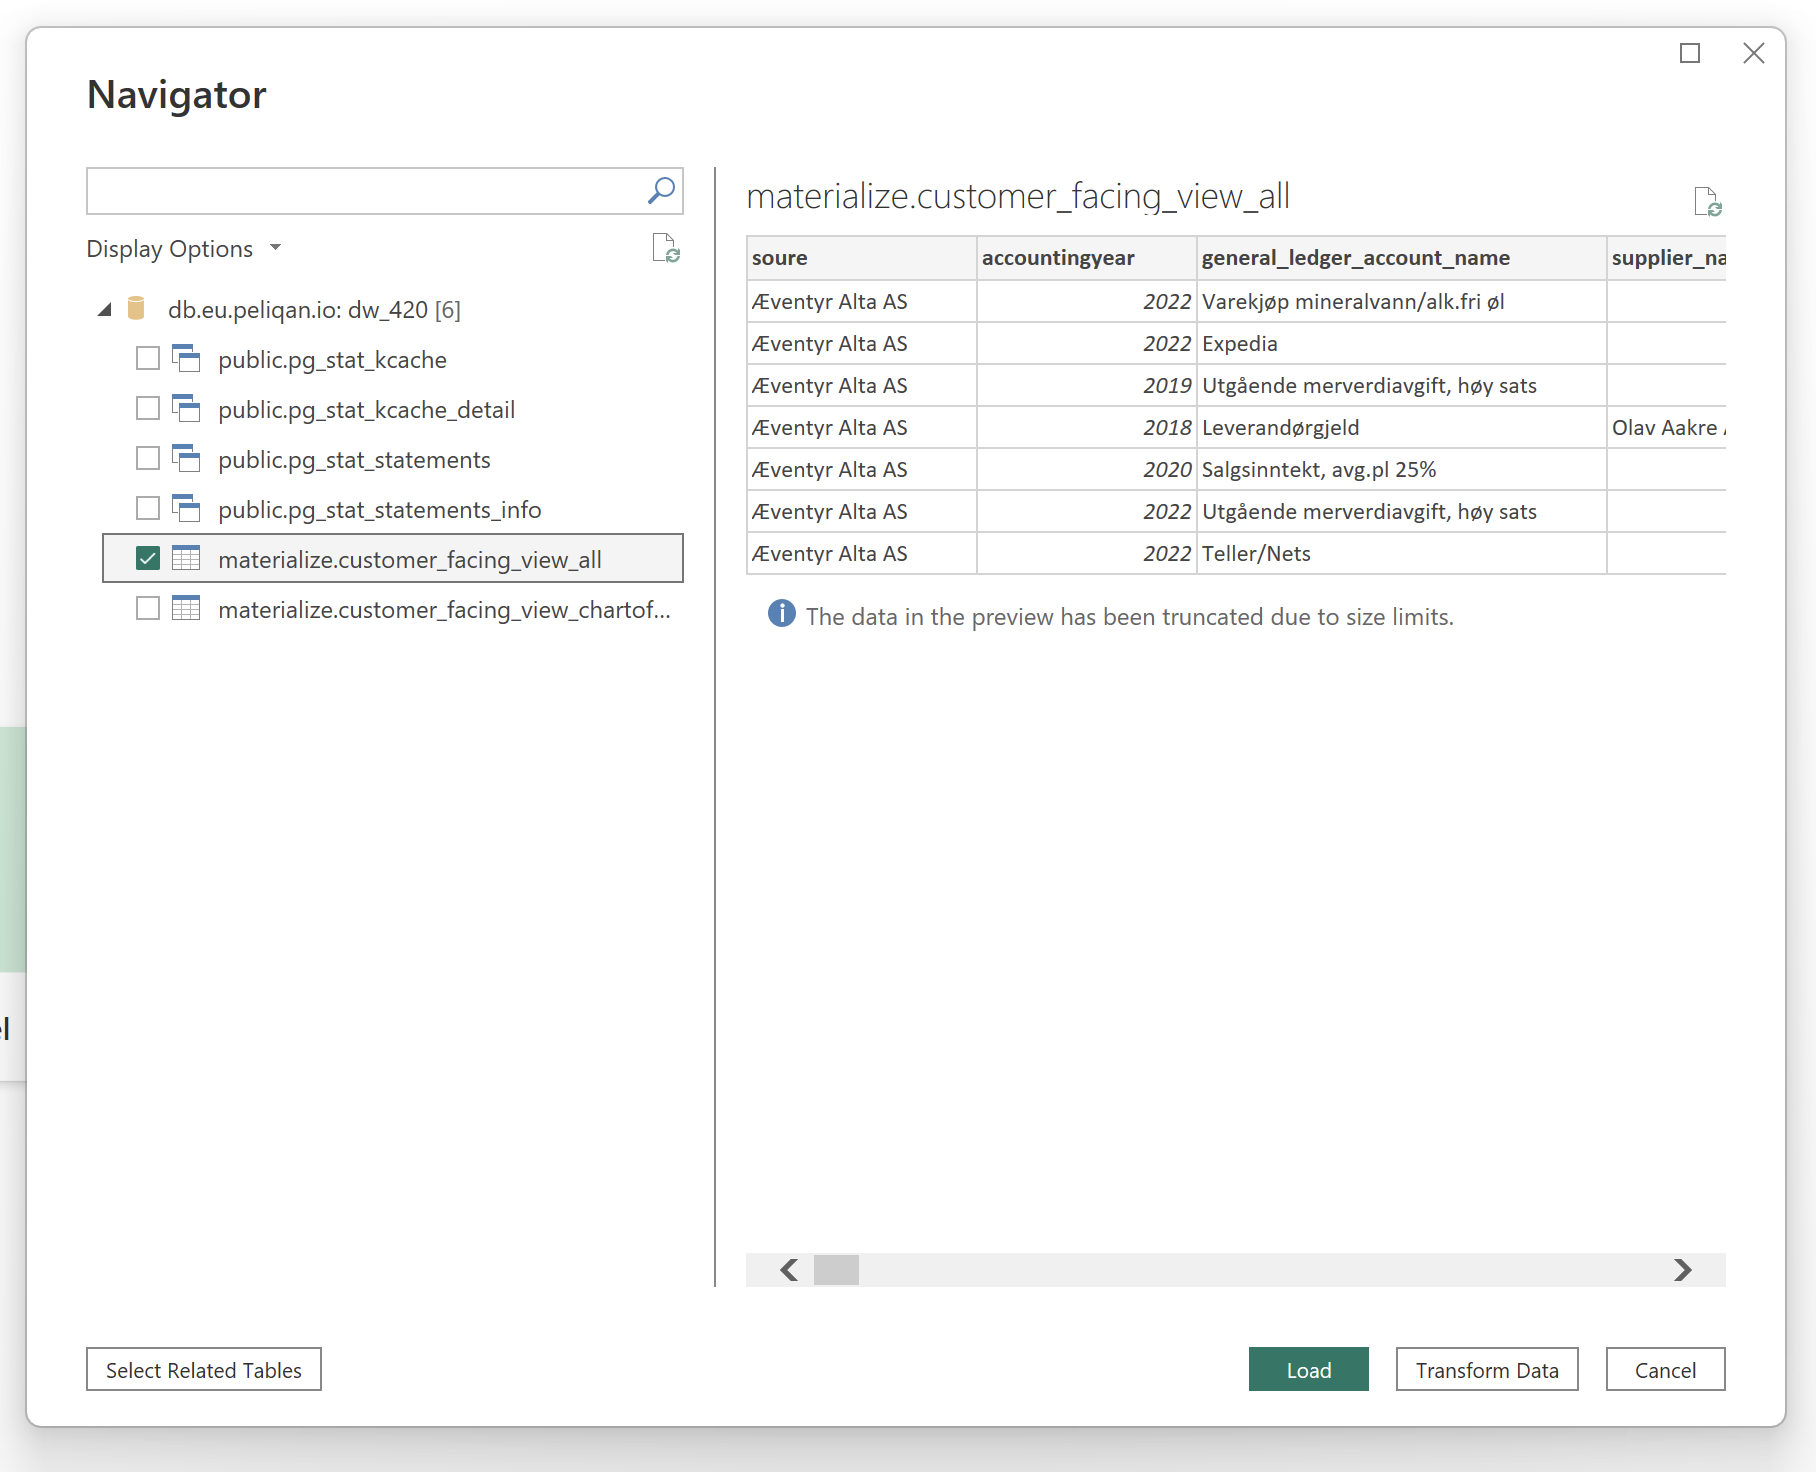Click the preview horizontal scrollbar thumb

click(x=836, y=1270)
